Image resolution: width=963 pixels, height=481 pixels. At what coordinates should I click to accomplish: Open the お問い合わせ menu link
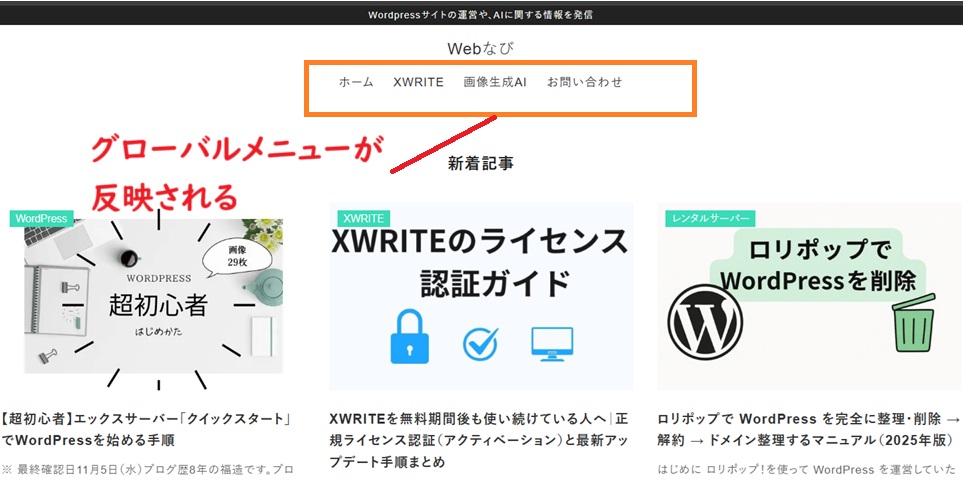[584, 82]
